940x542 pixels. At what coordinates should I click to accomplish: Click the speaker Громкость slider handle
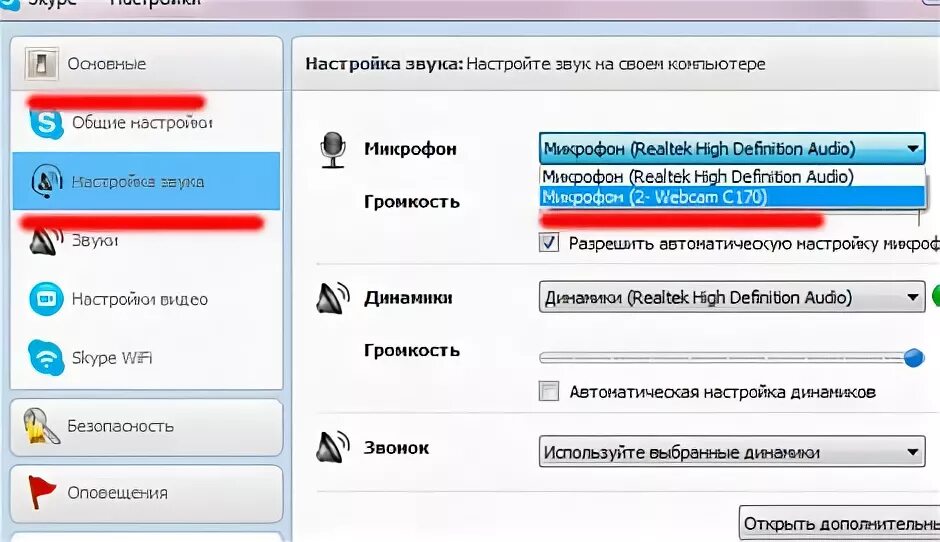(914, 358)
